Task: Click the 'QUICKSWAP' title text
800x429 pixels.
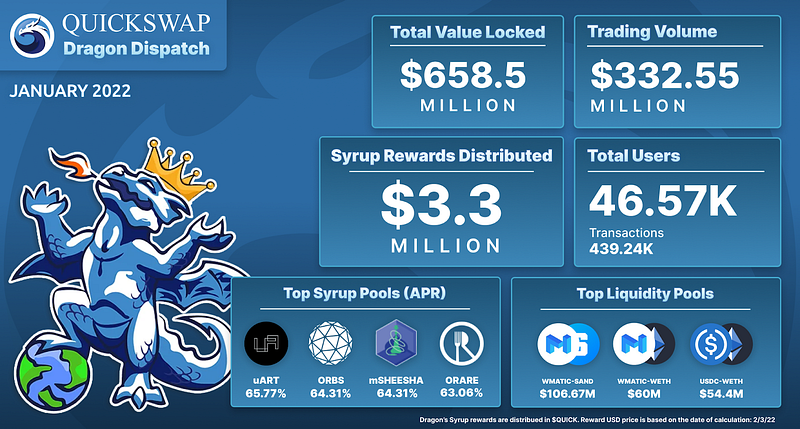Action: click(x=136, y=23)
